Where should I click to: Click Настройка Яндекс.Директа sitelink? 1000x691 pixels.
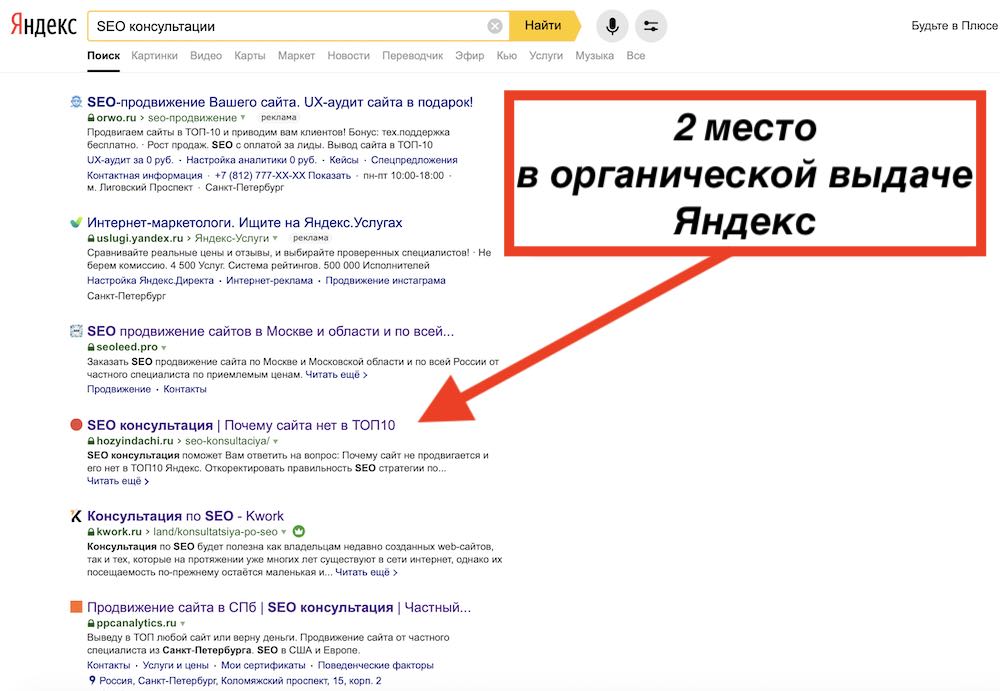pos(151,280)
